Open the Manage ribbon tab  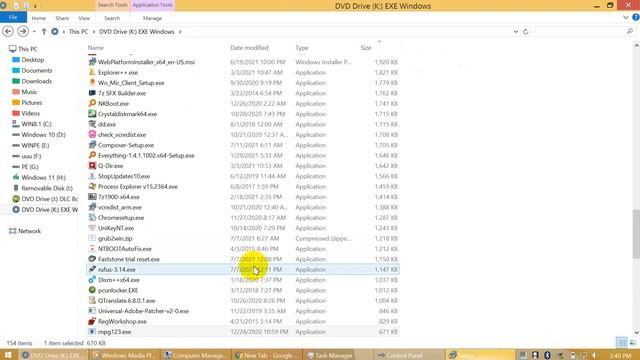point(152,18)
